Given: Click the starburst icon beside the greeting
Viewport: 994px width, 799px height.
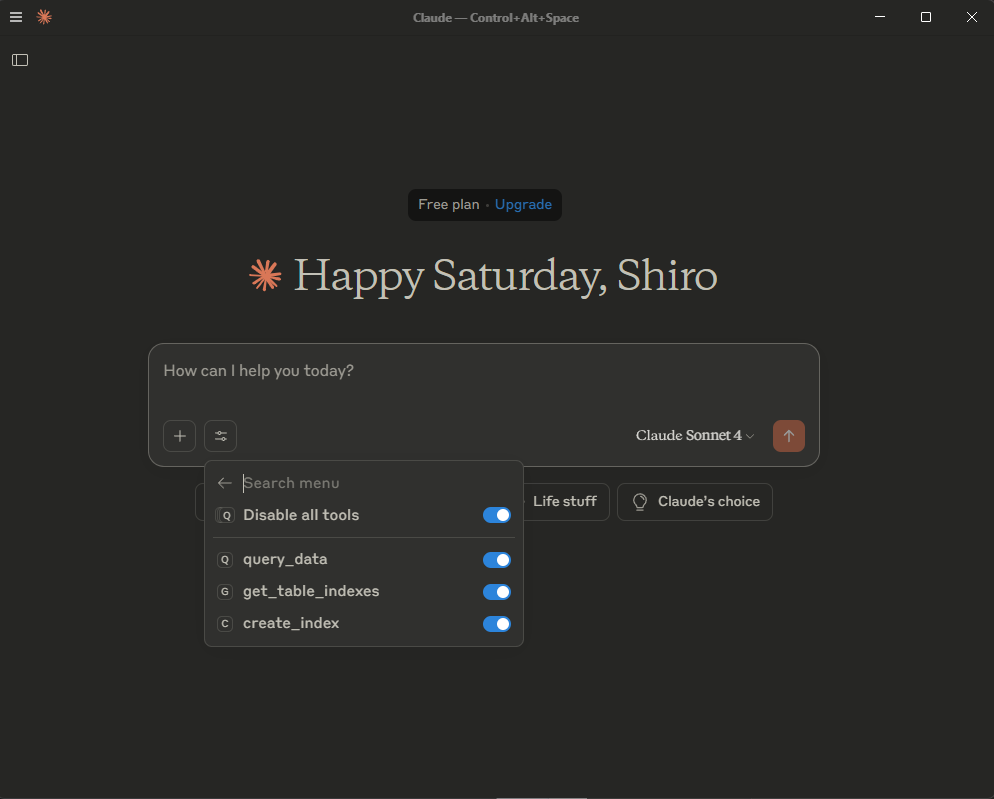Looking at the screenshot, I should coord(265,275).
